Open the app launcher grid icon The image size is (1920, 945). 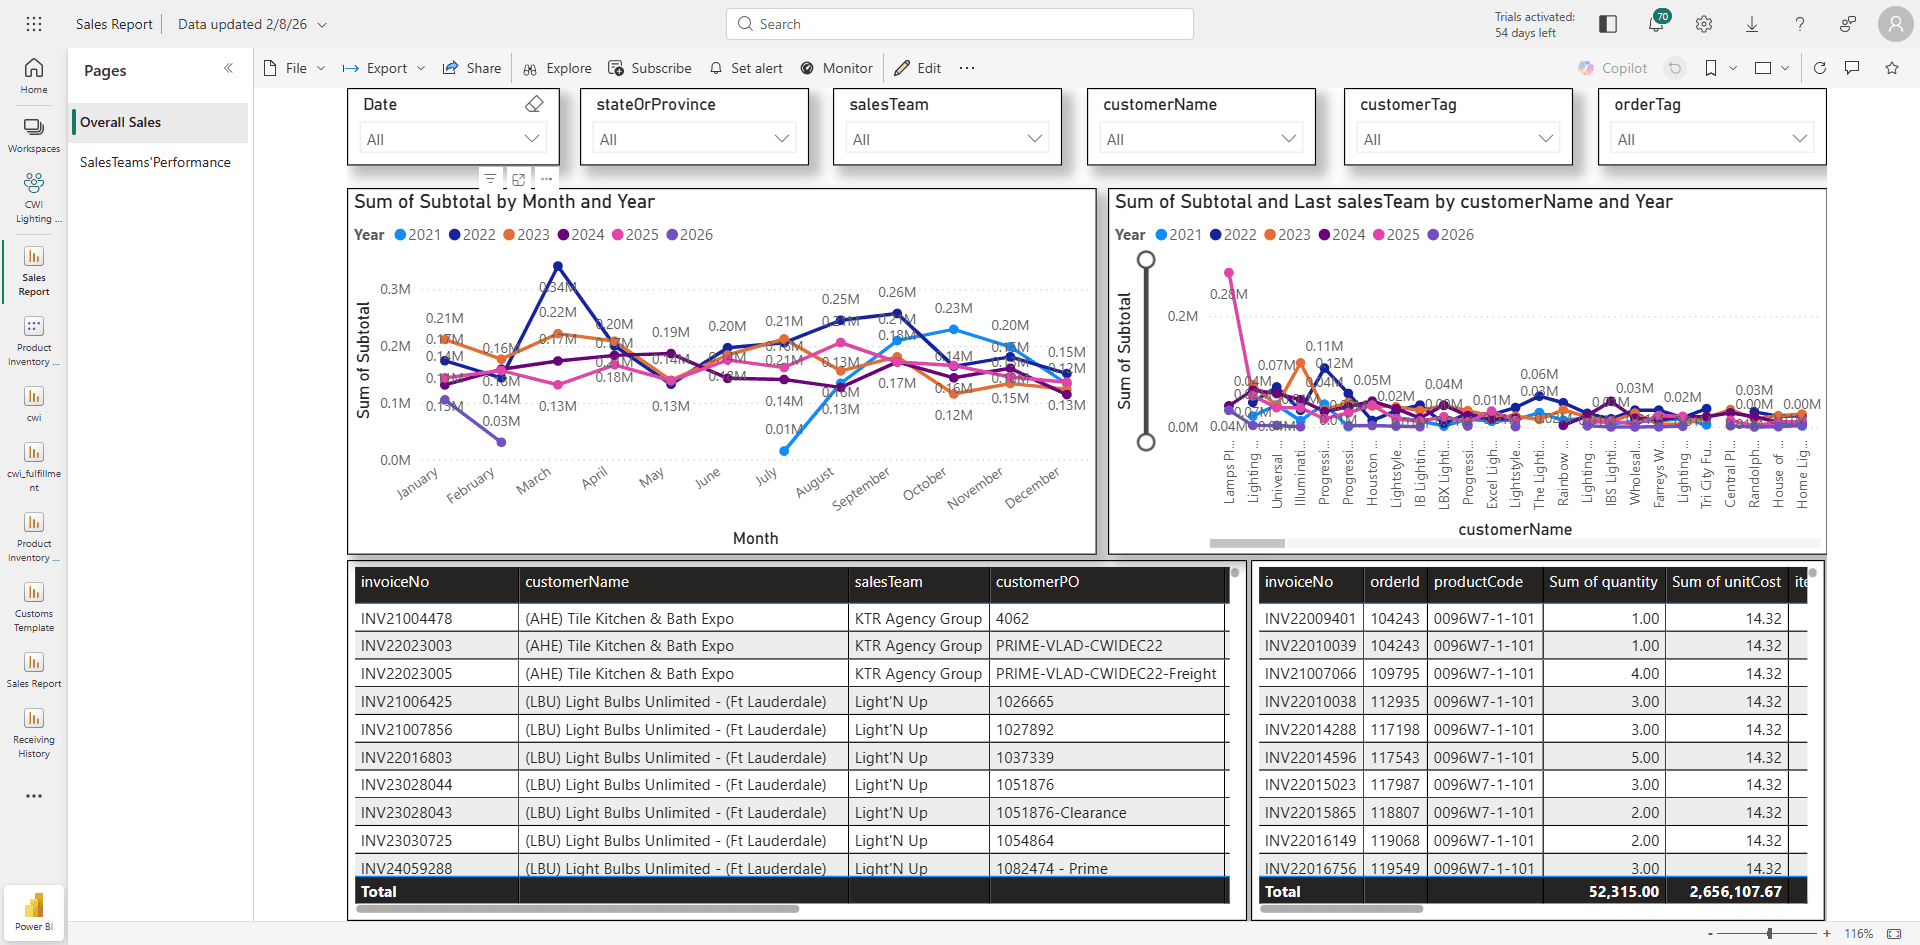[x=34, y=24]
